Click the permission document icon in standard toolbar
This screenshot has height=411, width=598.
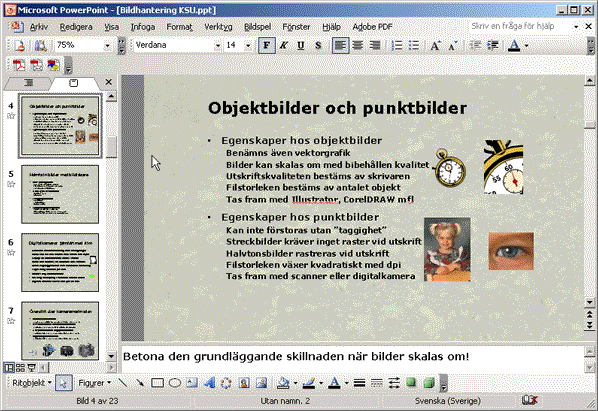(19, 46)
